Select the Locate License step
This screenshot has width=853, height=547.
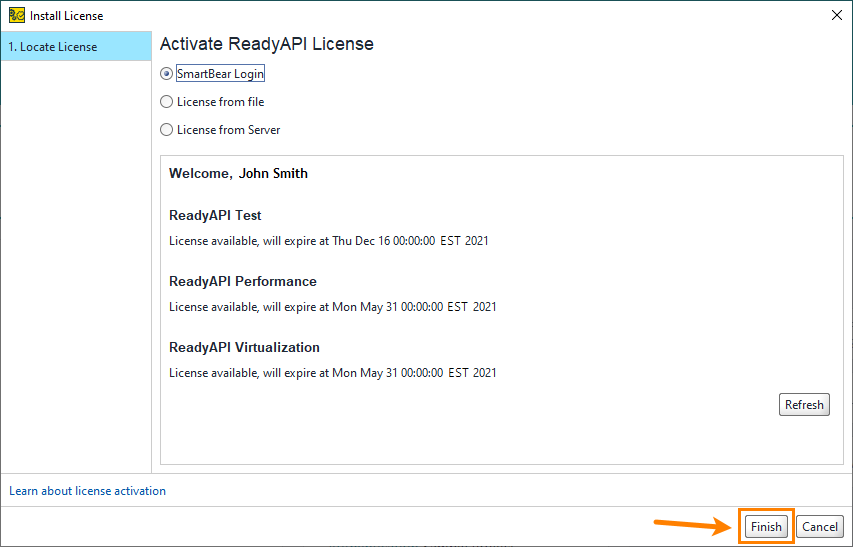76,47
